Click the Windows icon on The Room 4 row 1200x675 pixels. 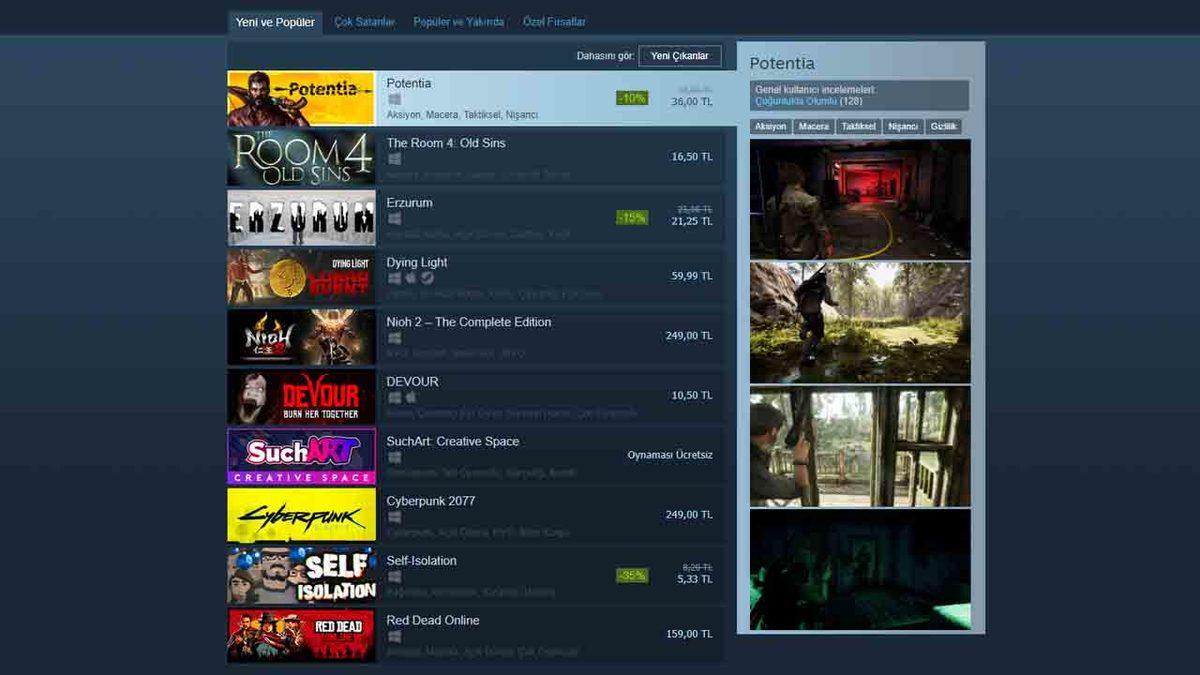(392, 159)
